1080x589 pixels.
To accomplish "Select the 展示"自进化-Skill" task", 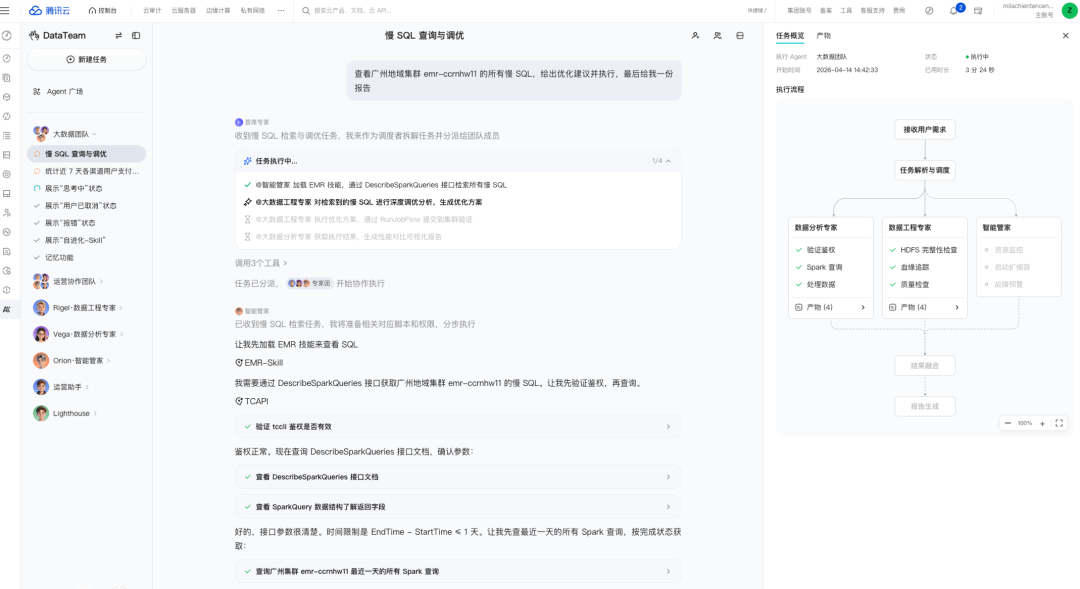I will tap(87, 240).
